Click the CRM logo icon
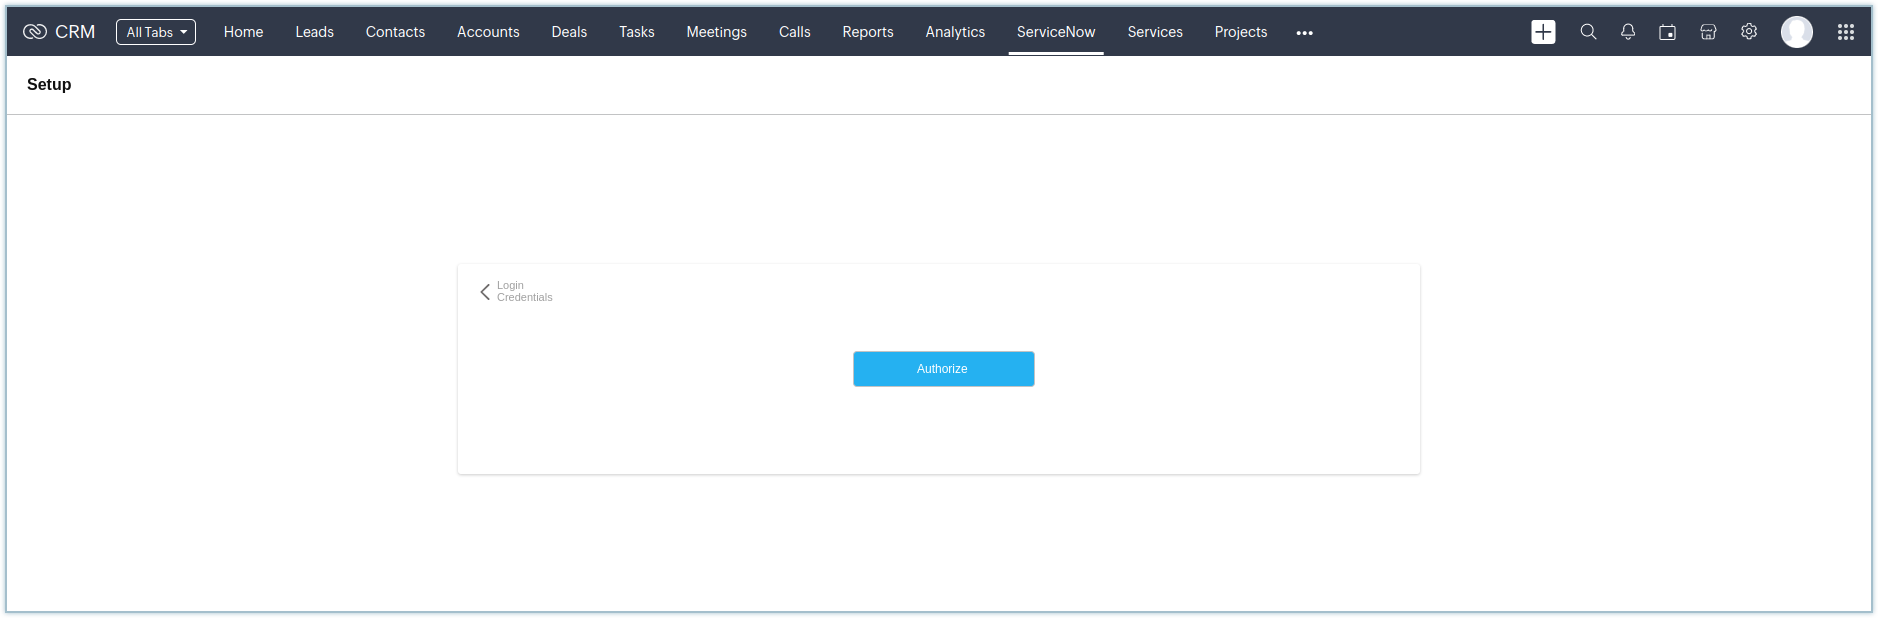The height and width of the screenshot is (618, 1878). (x=35, y=32)
